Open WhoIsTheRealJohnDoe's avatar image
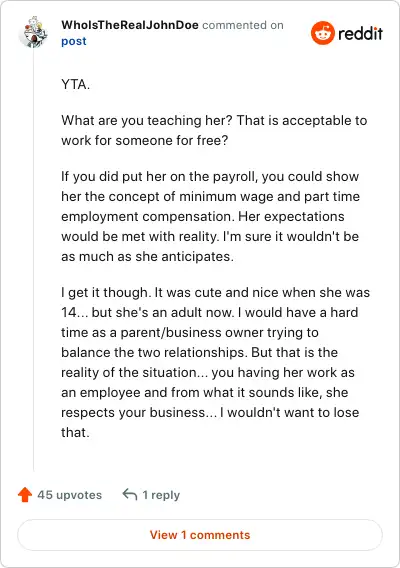 (x=33, y=32)
